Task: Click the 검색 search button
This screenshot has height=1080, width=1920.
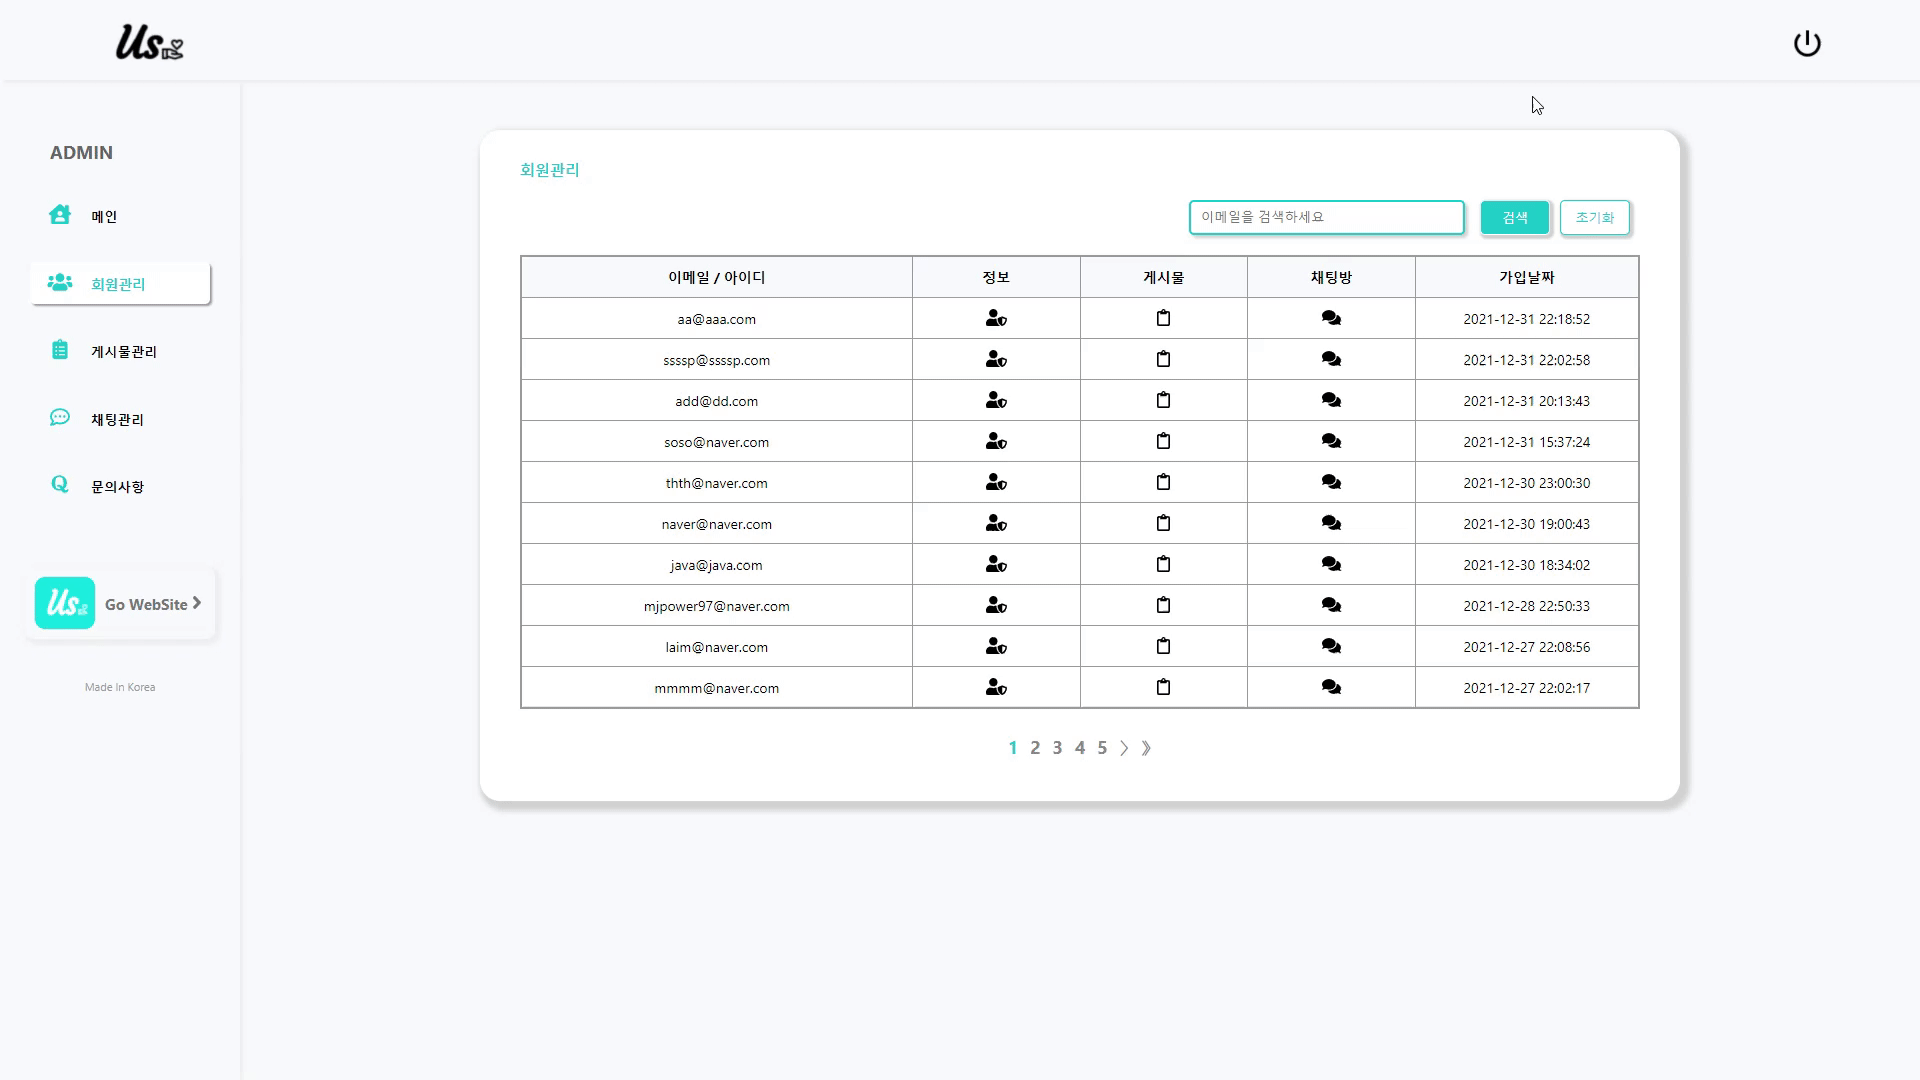Action: click(1514, 217)
